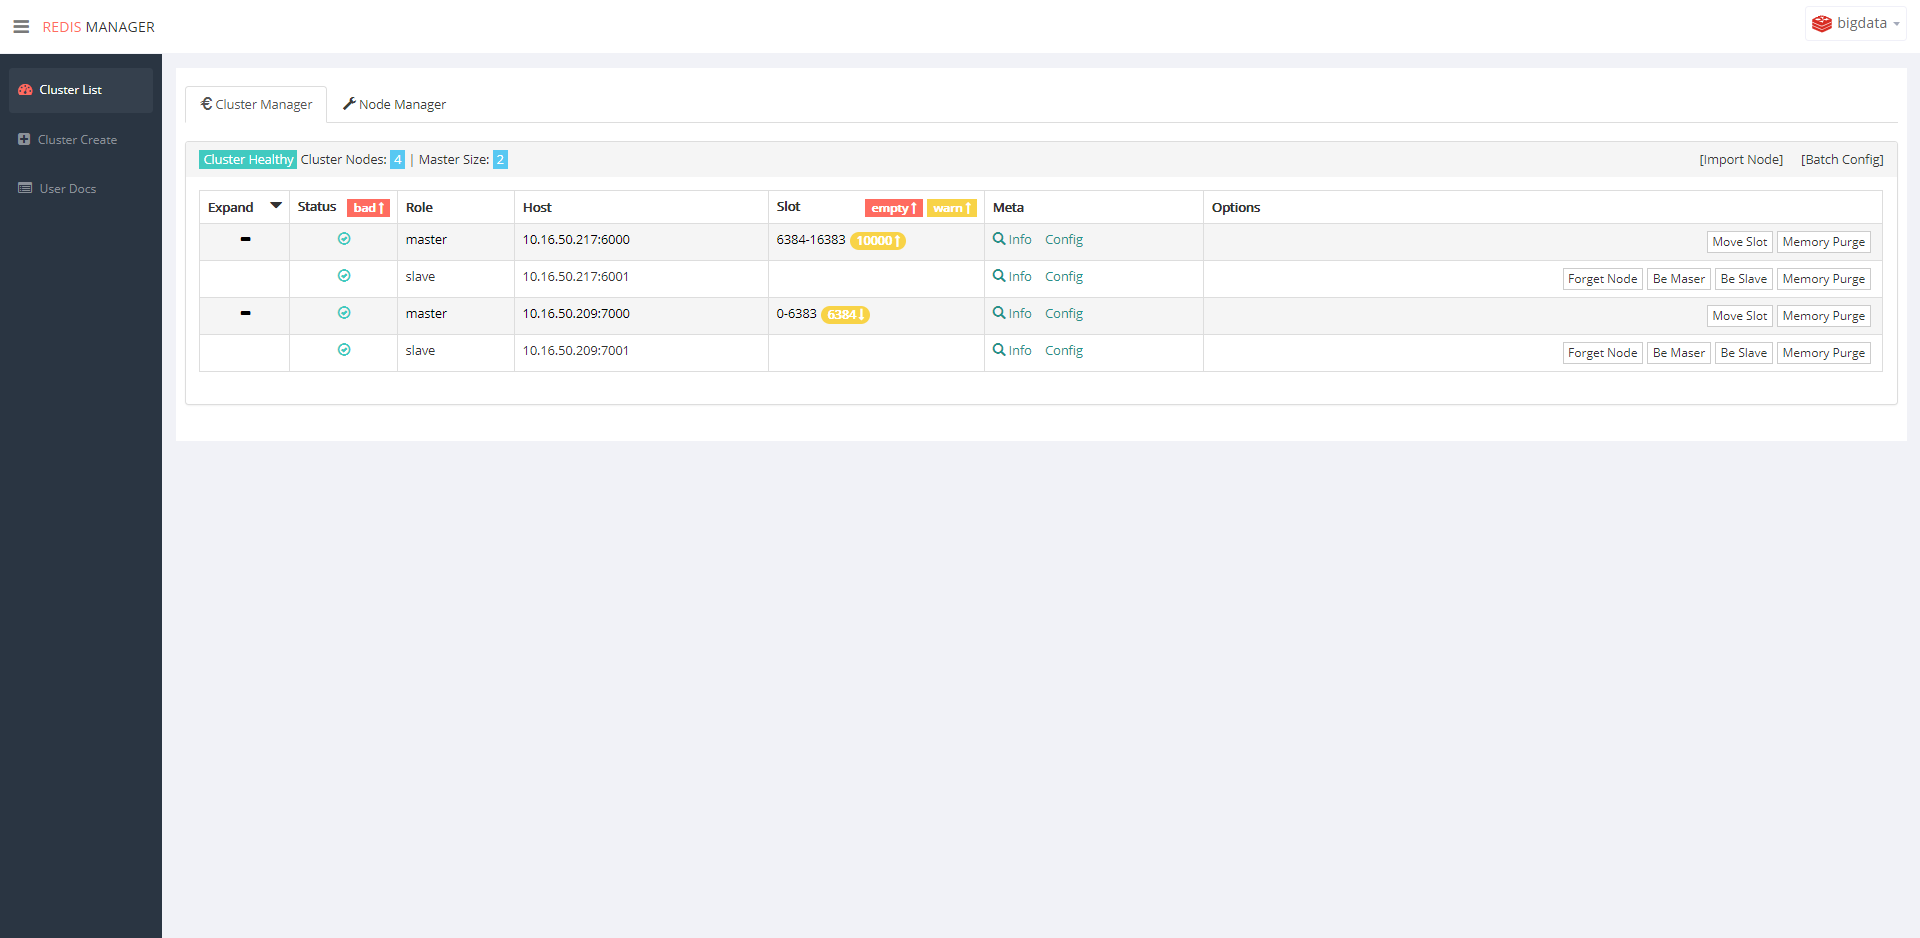Open Config for node 10.16.50.217:6000
This screenshot has width=1920, height=938.
(x=1064, y=240)
